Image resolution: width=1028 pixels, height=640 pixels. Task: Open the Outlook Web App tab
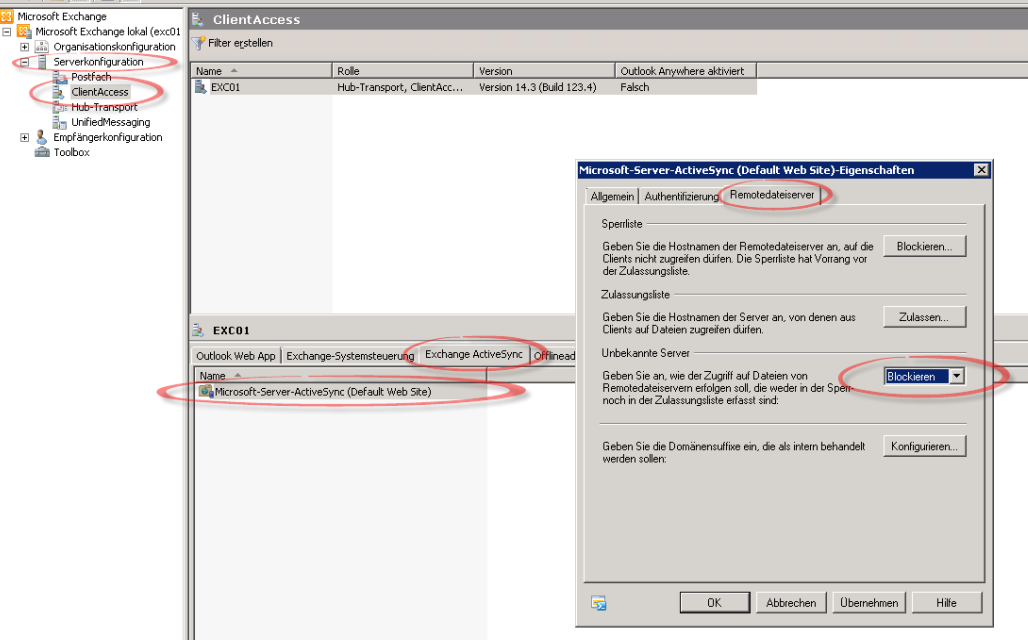click(x=236, y=355)
